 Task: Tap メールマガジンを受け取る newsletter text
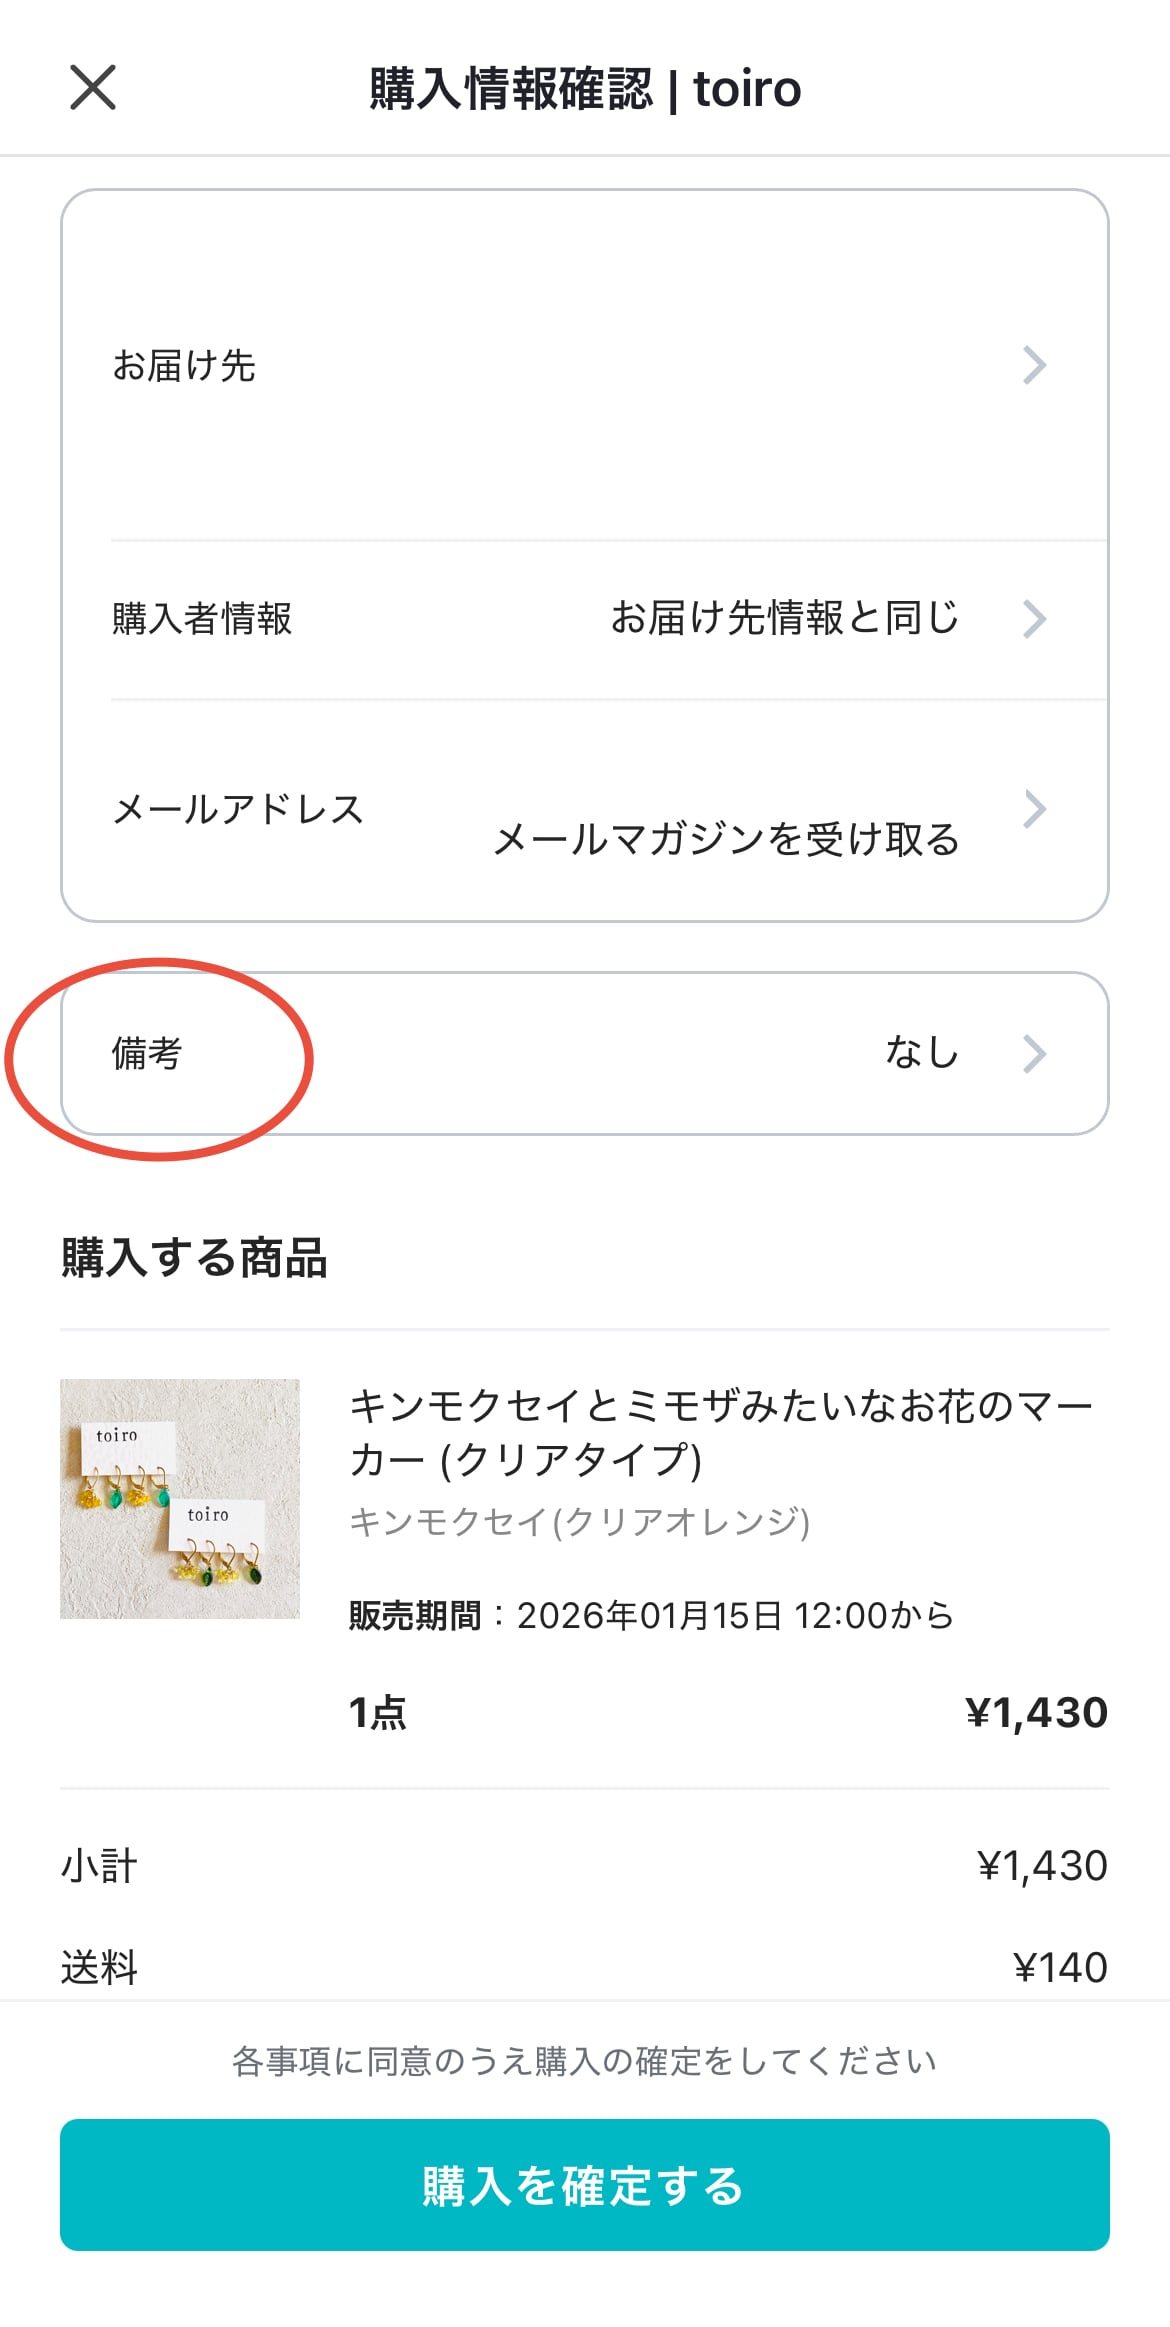pos(726,840)
